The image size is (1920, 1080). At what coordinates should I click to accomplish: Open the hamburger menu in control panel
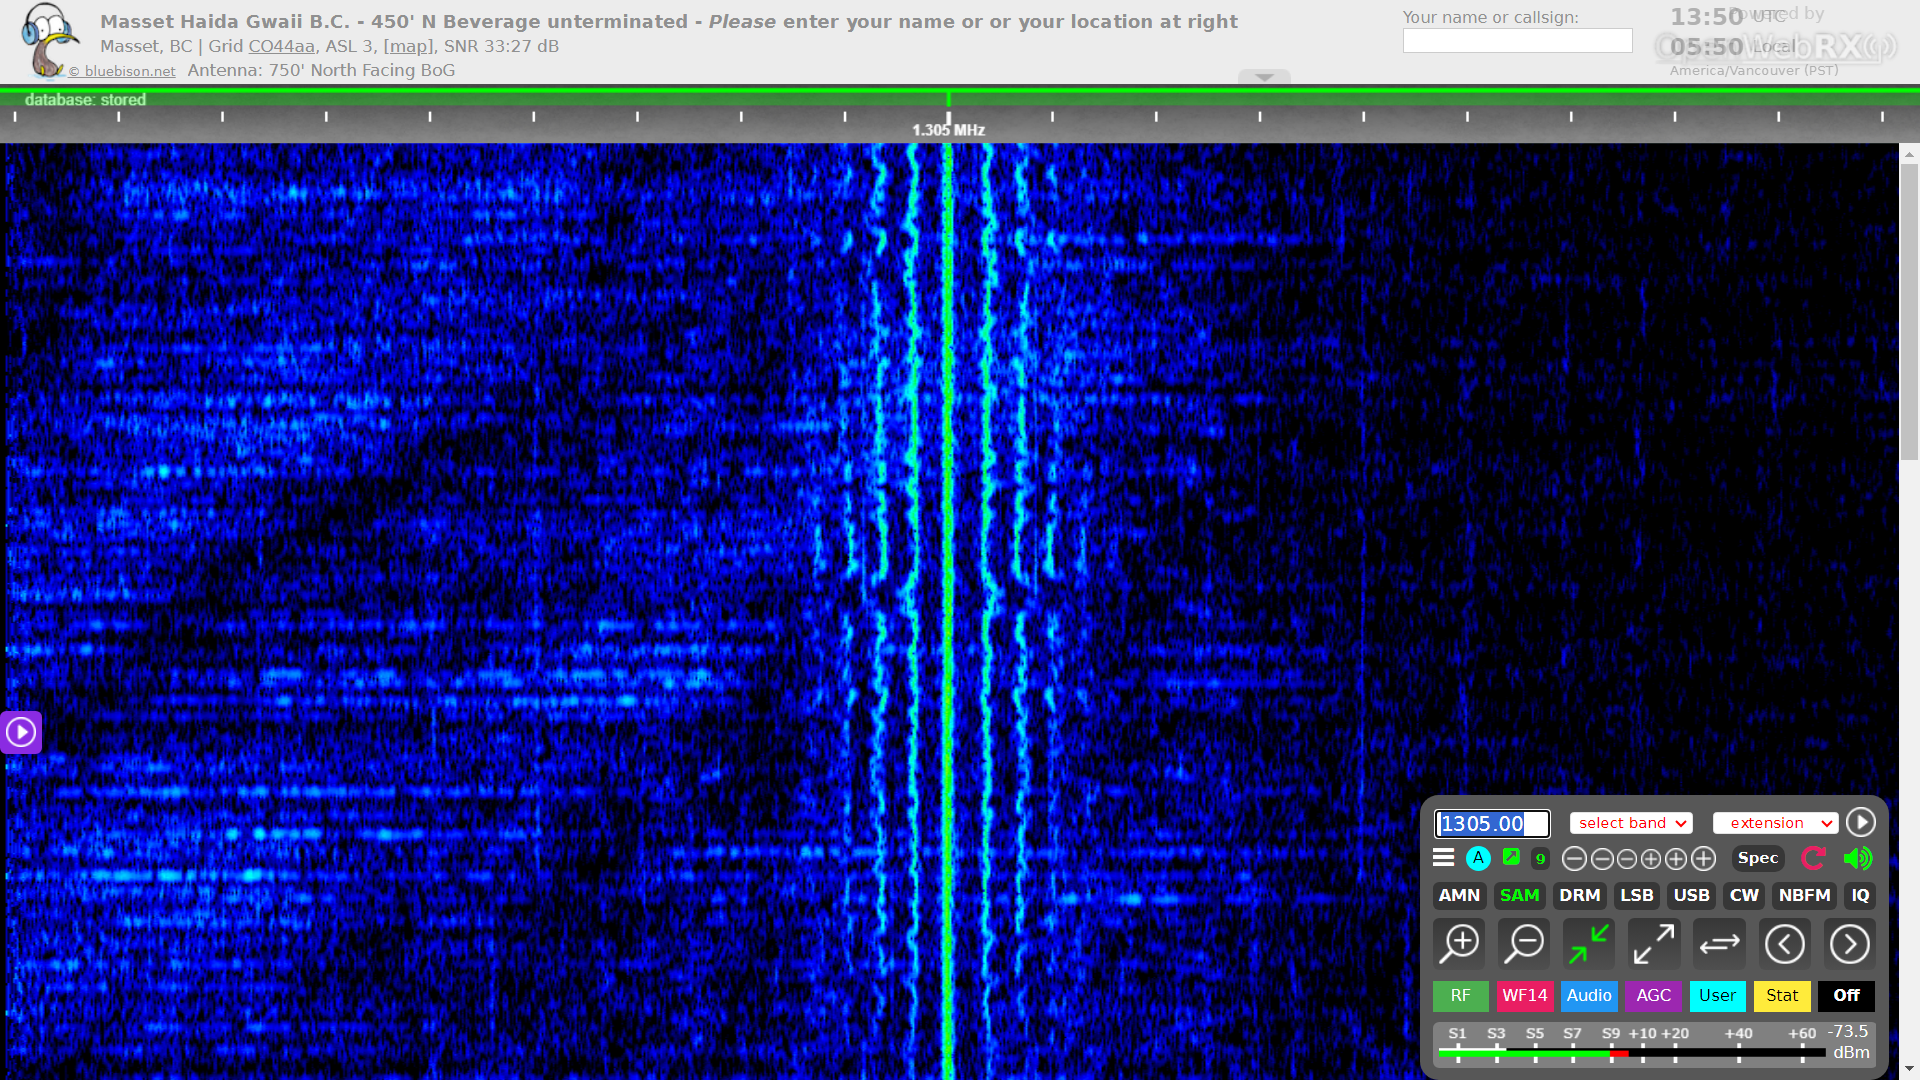coord(1443,858)
